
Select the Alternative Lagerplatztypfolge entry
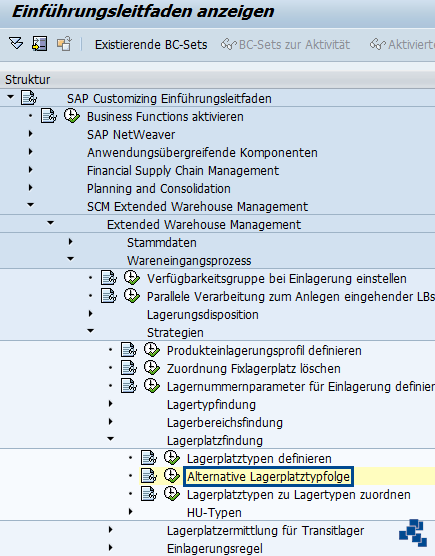(268, 477)
